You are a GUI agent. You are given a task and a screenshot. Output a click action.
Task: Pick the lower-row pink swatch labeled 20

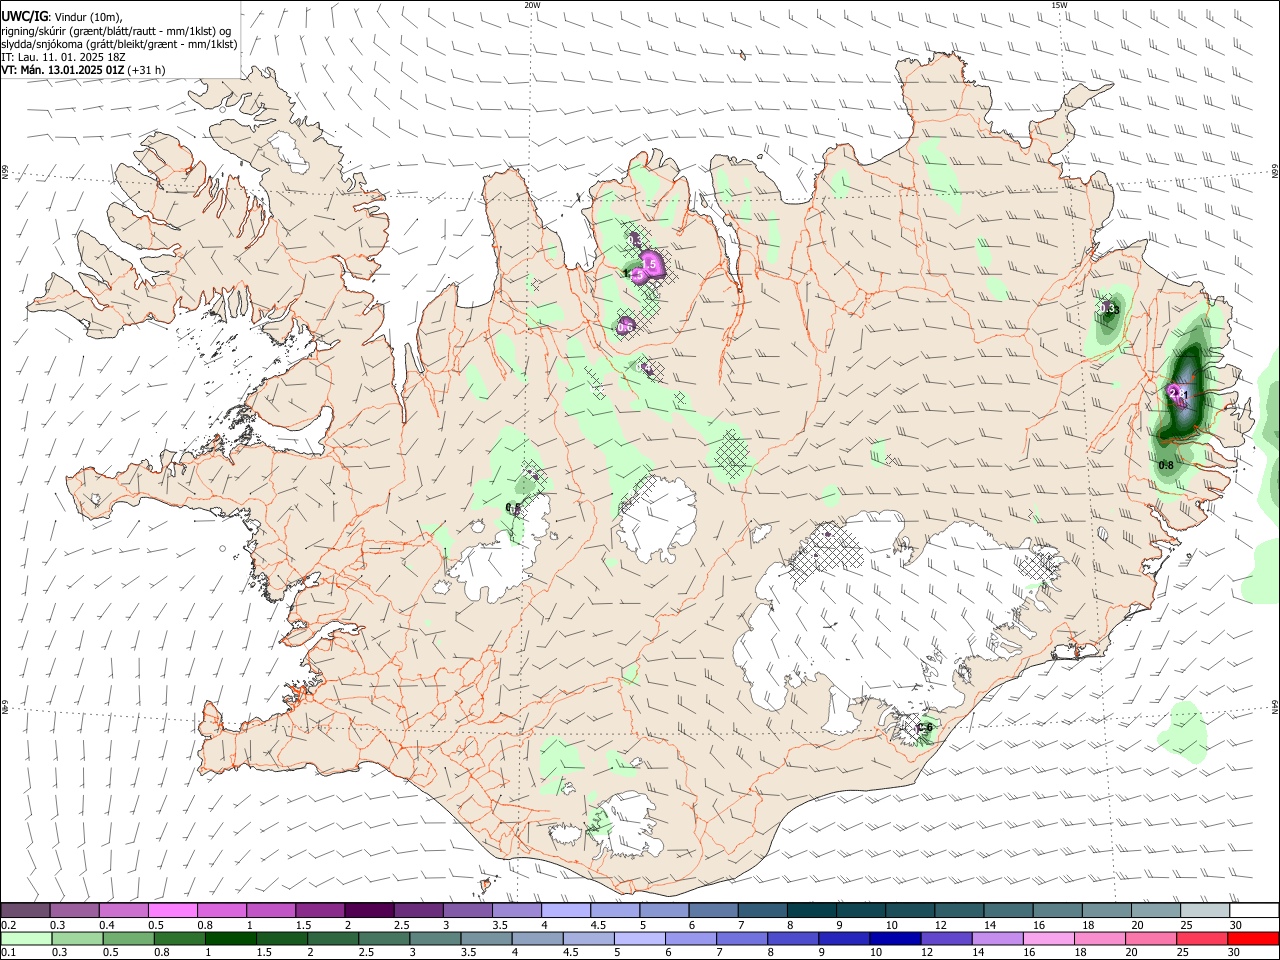coord(1150,938)
